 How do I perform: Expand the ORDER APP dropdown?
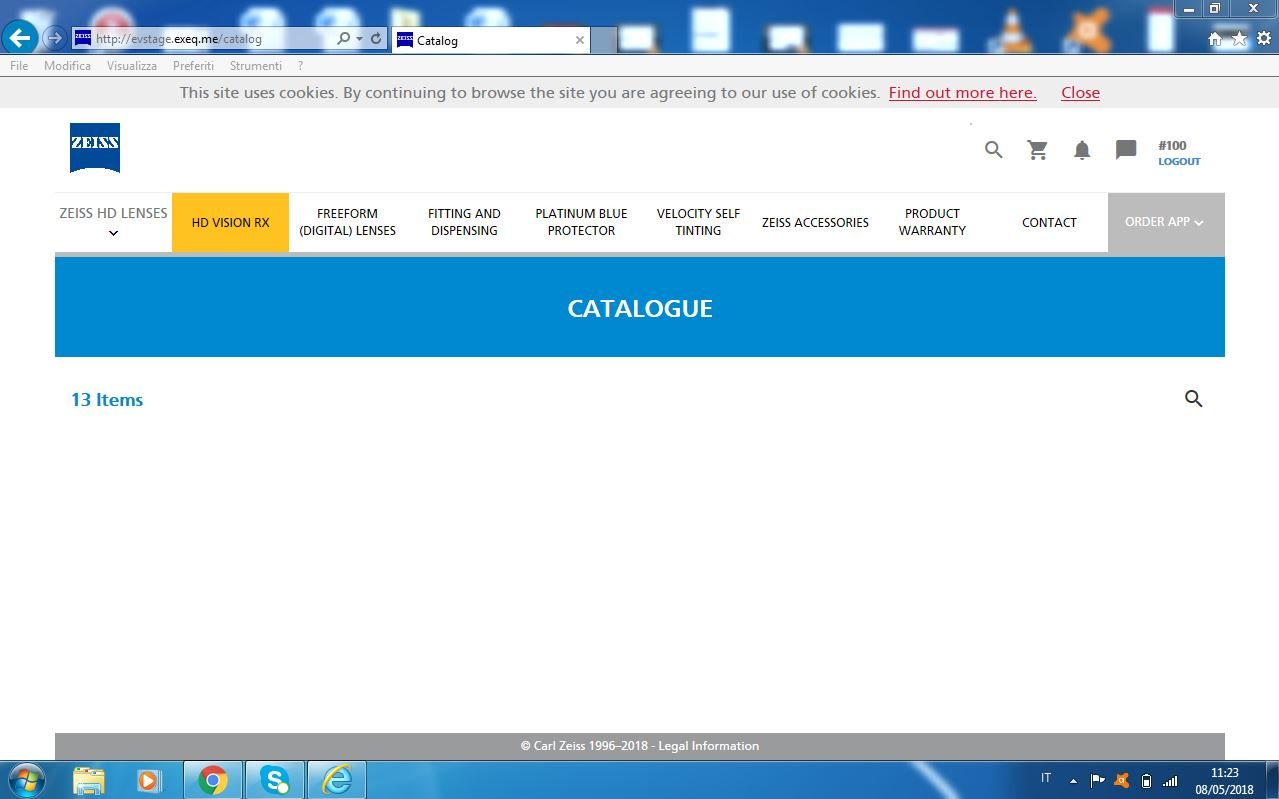(x=1165, y=222)
